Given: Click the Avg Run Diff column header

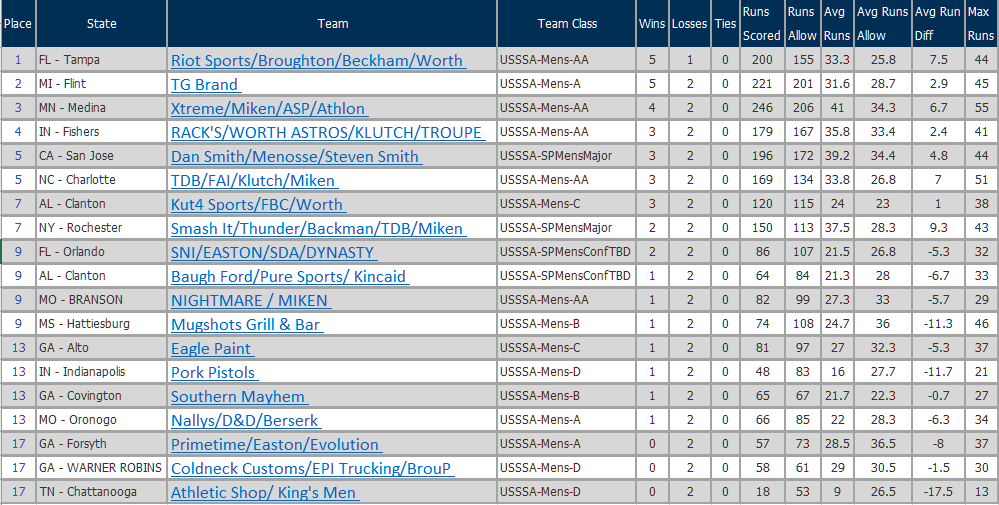Looking at the screenshot, I should pyautogui.click(x=938, y=24).
